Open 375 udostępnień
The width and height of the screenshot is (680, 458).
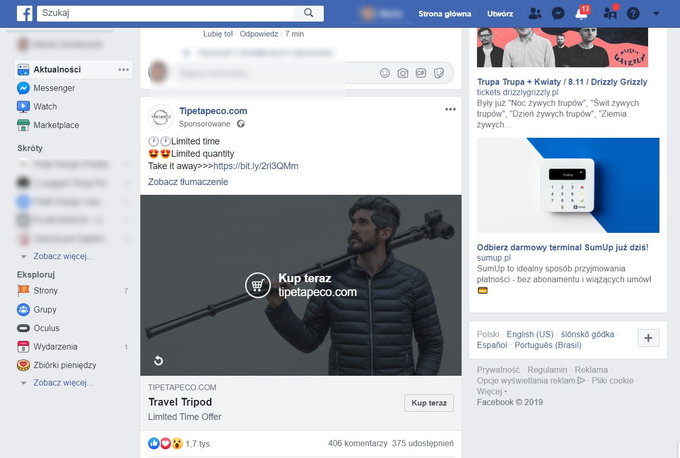point(423,443)
